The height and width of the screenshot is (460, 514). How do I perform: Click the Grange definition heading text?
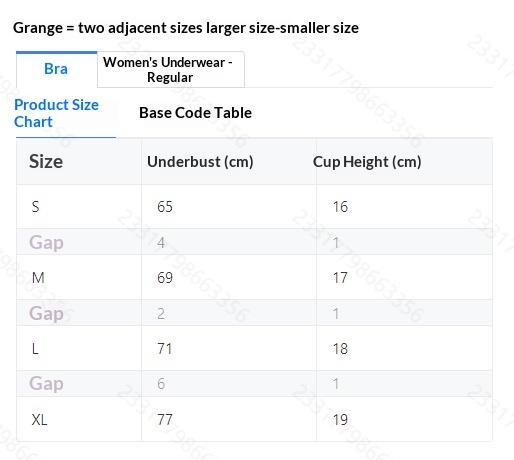(186, 28)
